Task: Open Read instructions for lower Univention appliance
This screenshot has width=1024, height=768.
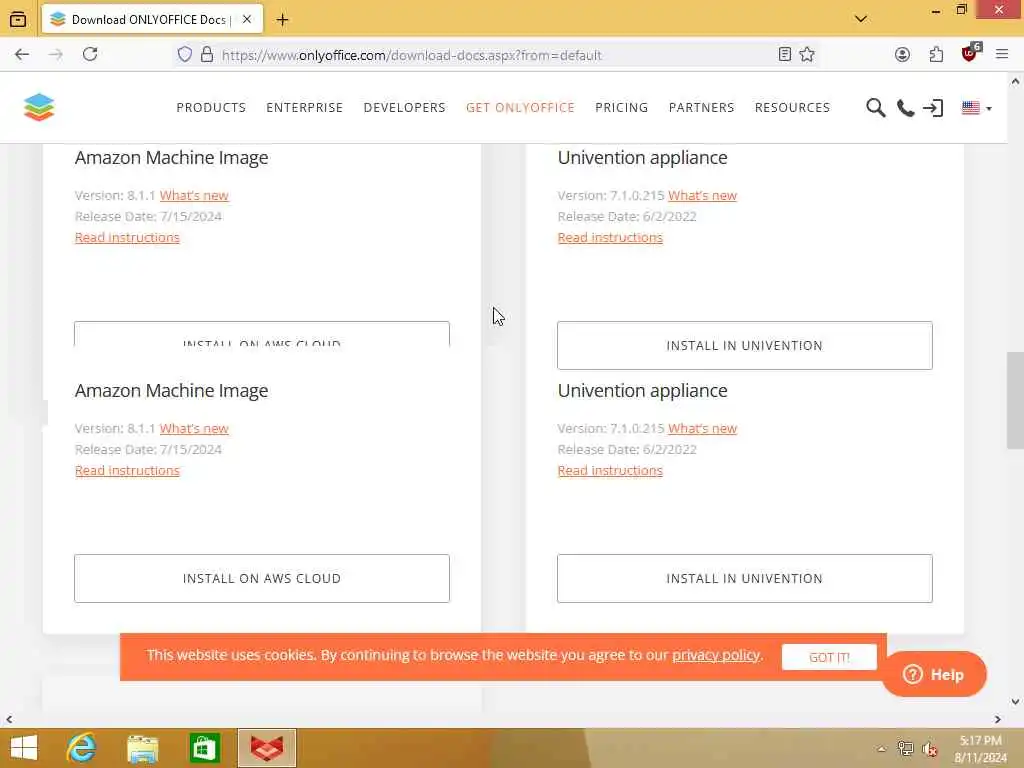Action: pyautogui.click(x=610, y=470)
